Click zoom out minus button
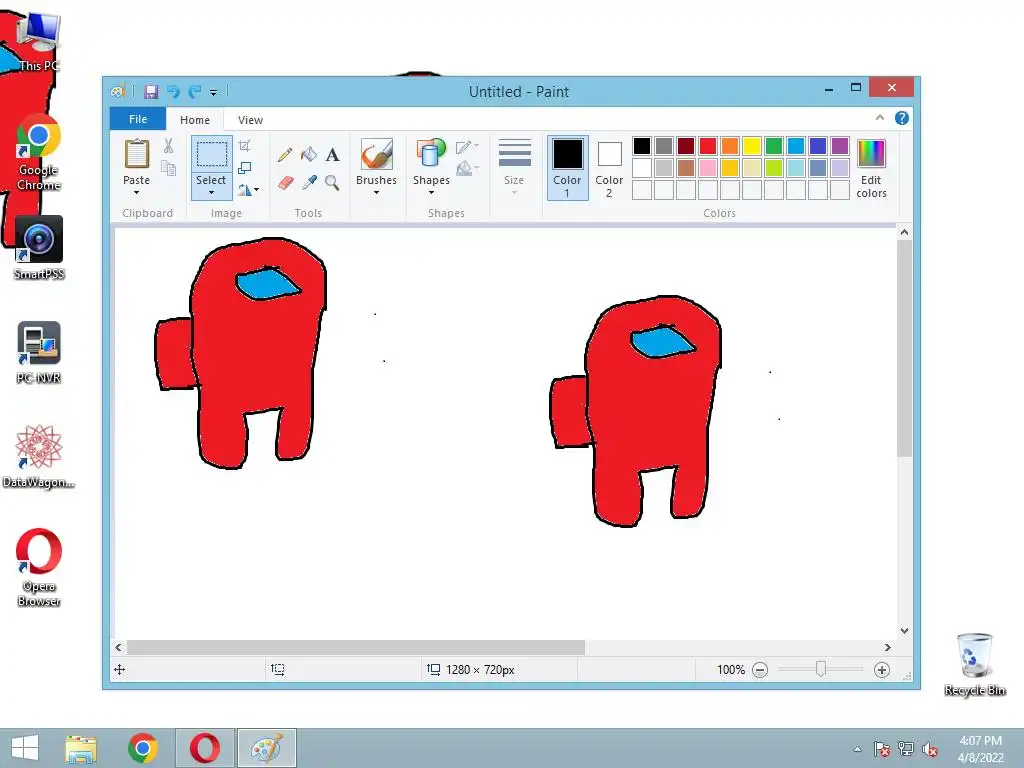Viewport: 1024px width, 768px height. (x=760, y=669)
